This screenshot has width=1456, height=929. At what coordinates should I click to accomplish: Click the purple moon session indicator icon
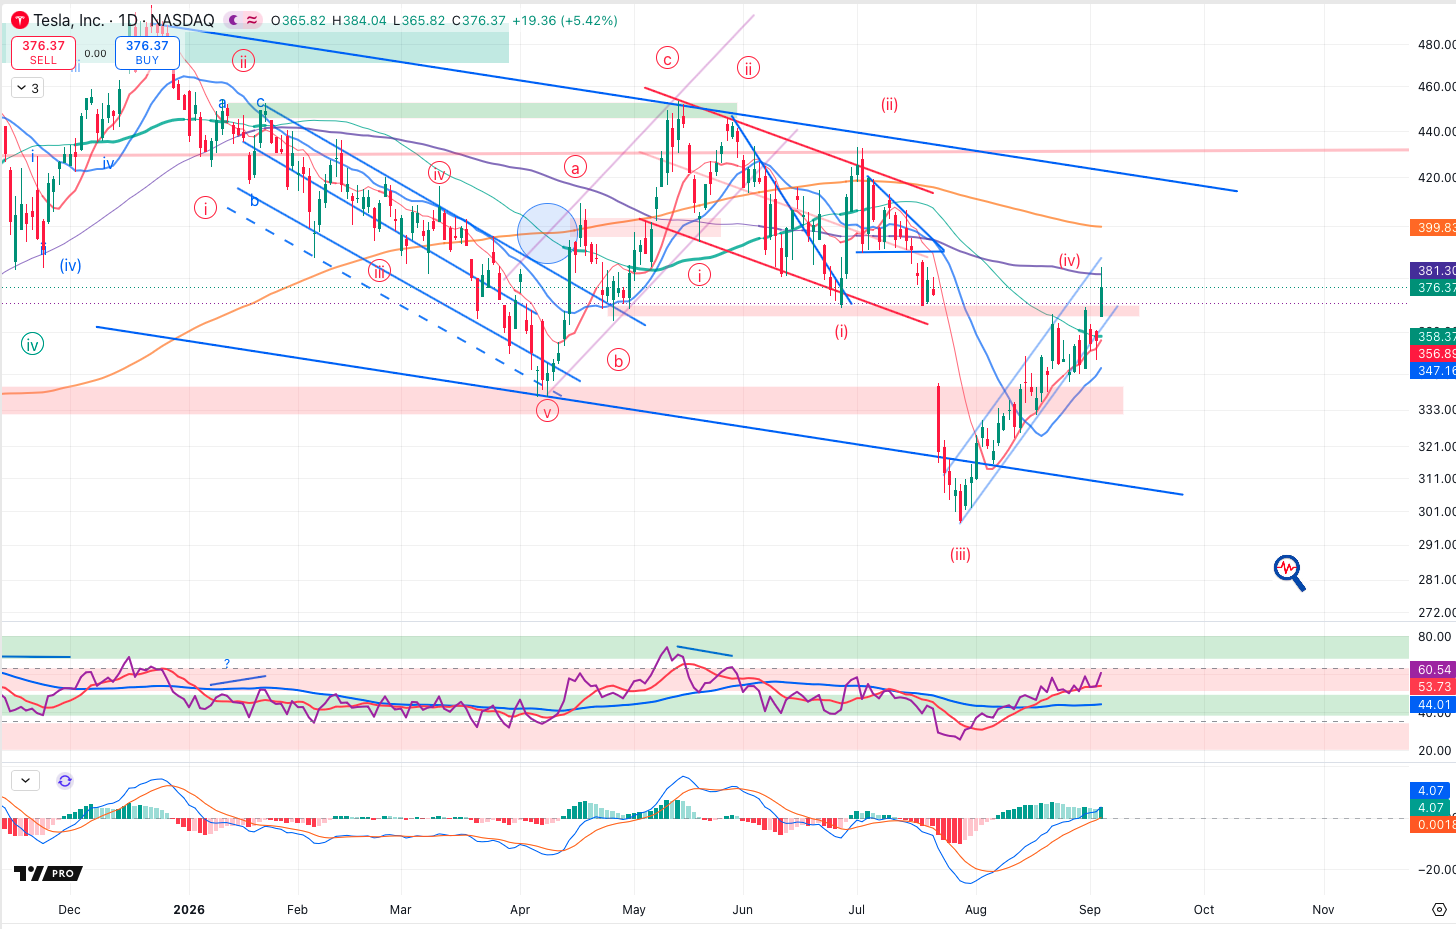pyautogui.click(x=233, y=20)
